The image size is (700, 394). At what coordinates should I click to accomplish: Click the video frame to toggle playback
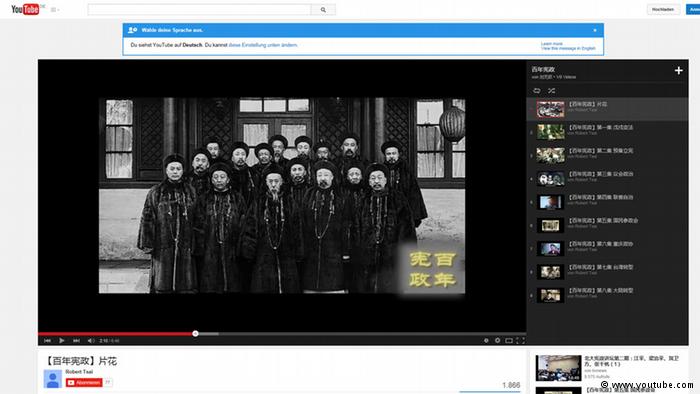282,195
